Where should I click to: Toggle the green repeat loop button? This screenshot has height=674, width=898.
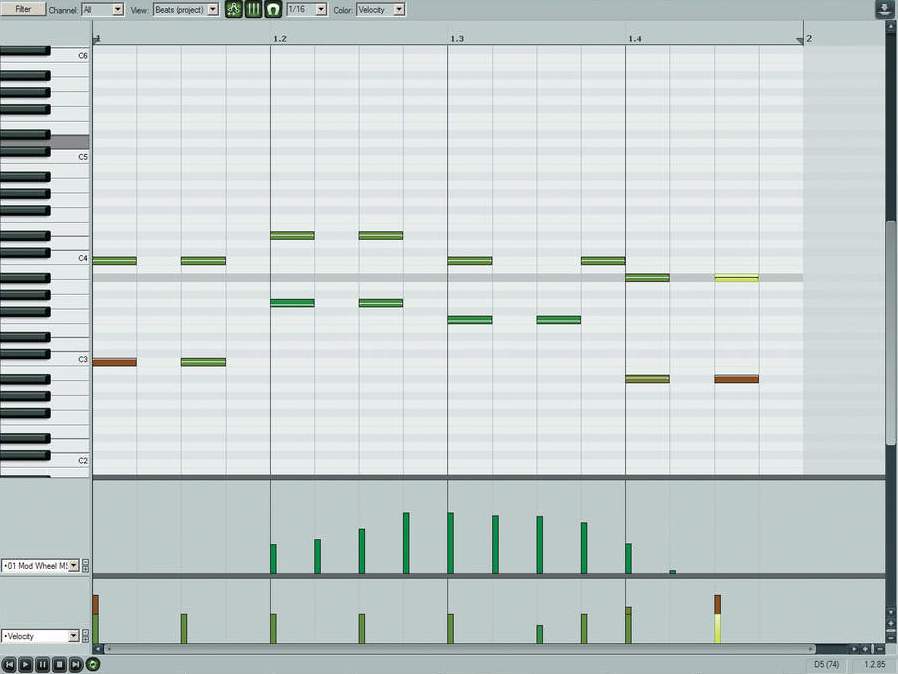coord(93,665)
